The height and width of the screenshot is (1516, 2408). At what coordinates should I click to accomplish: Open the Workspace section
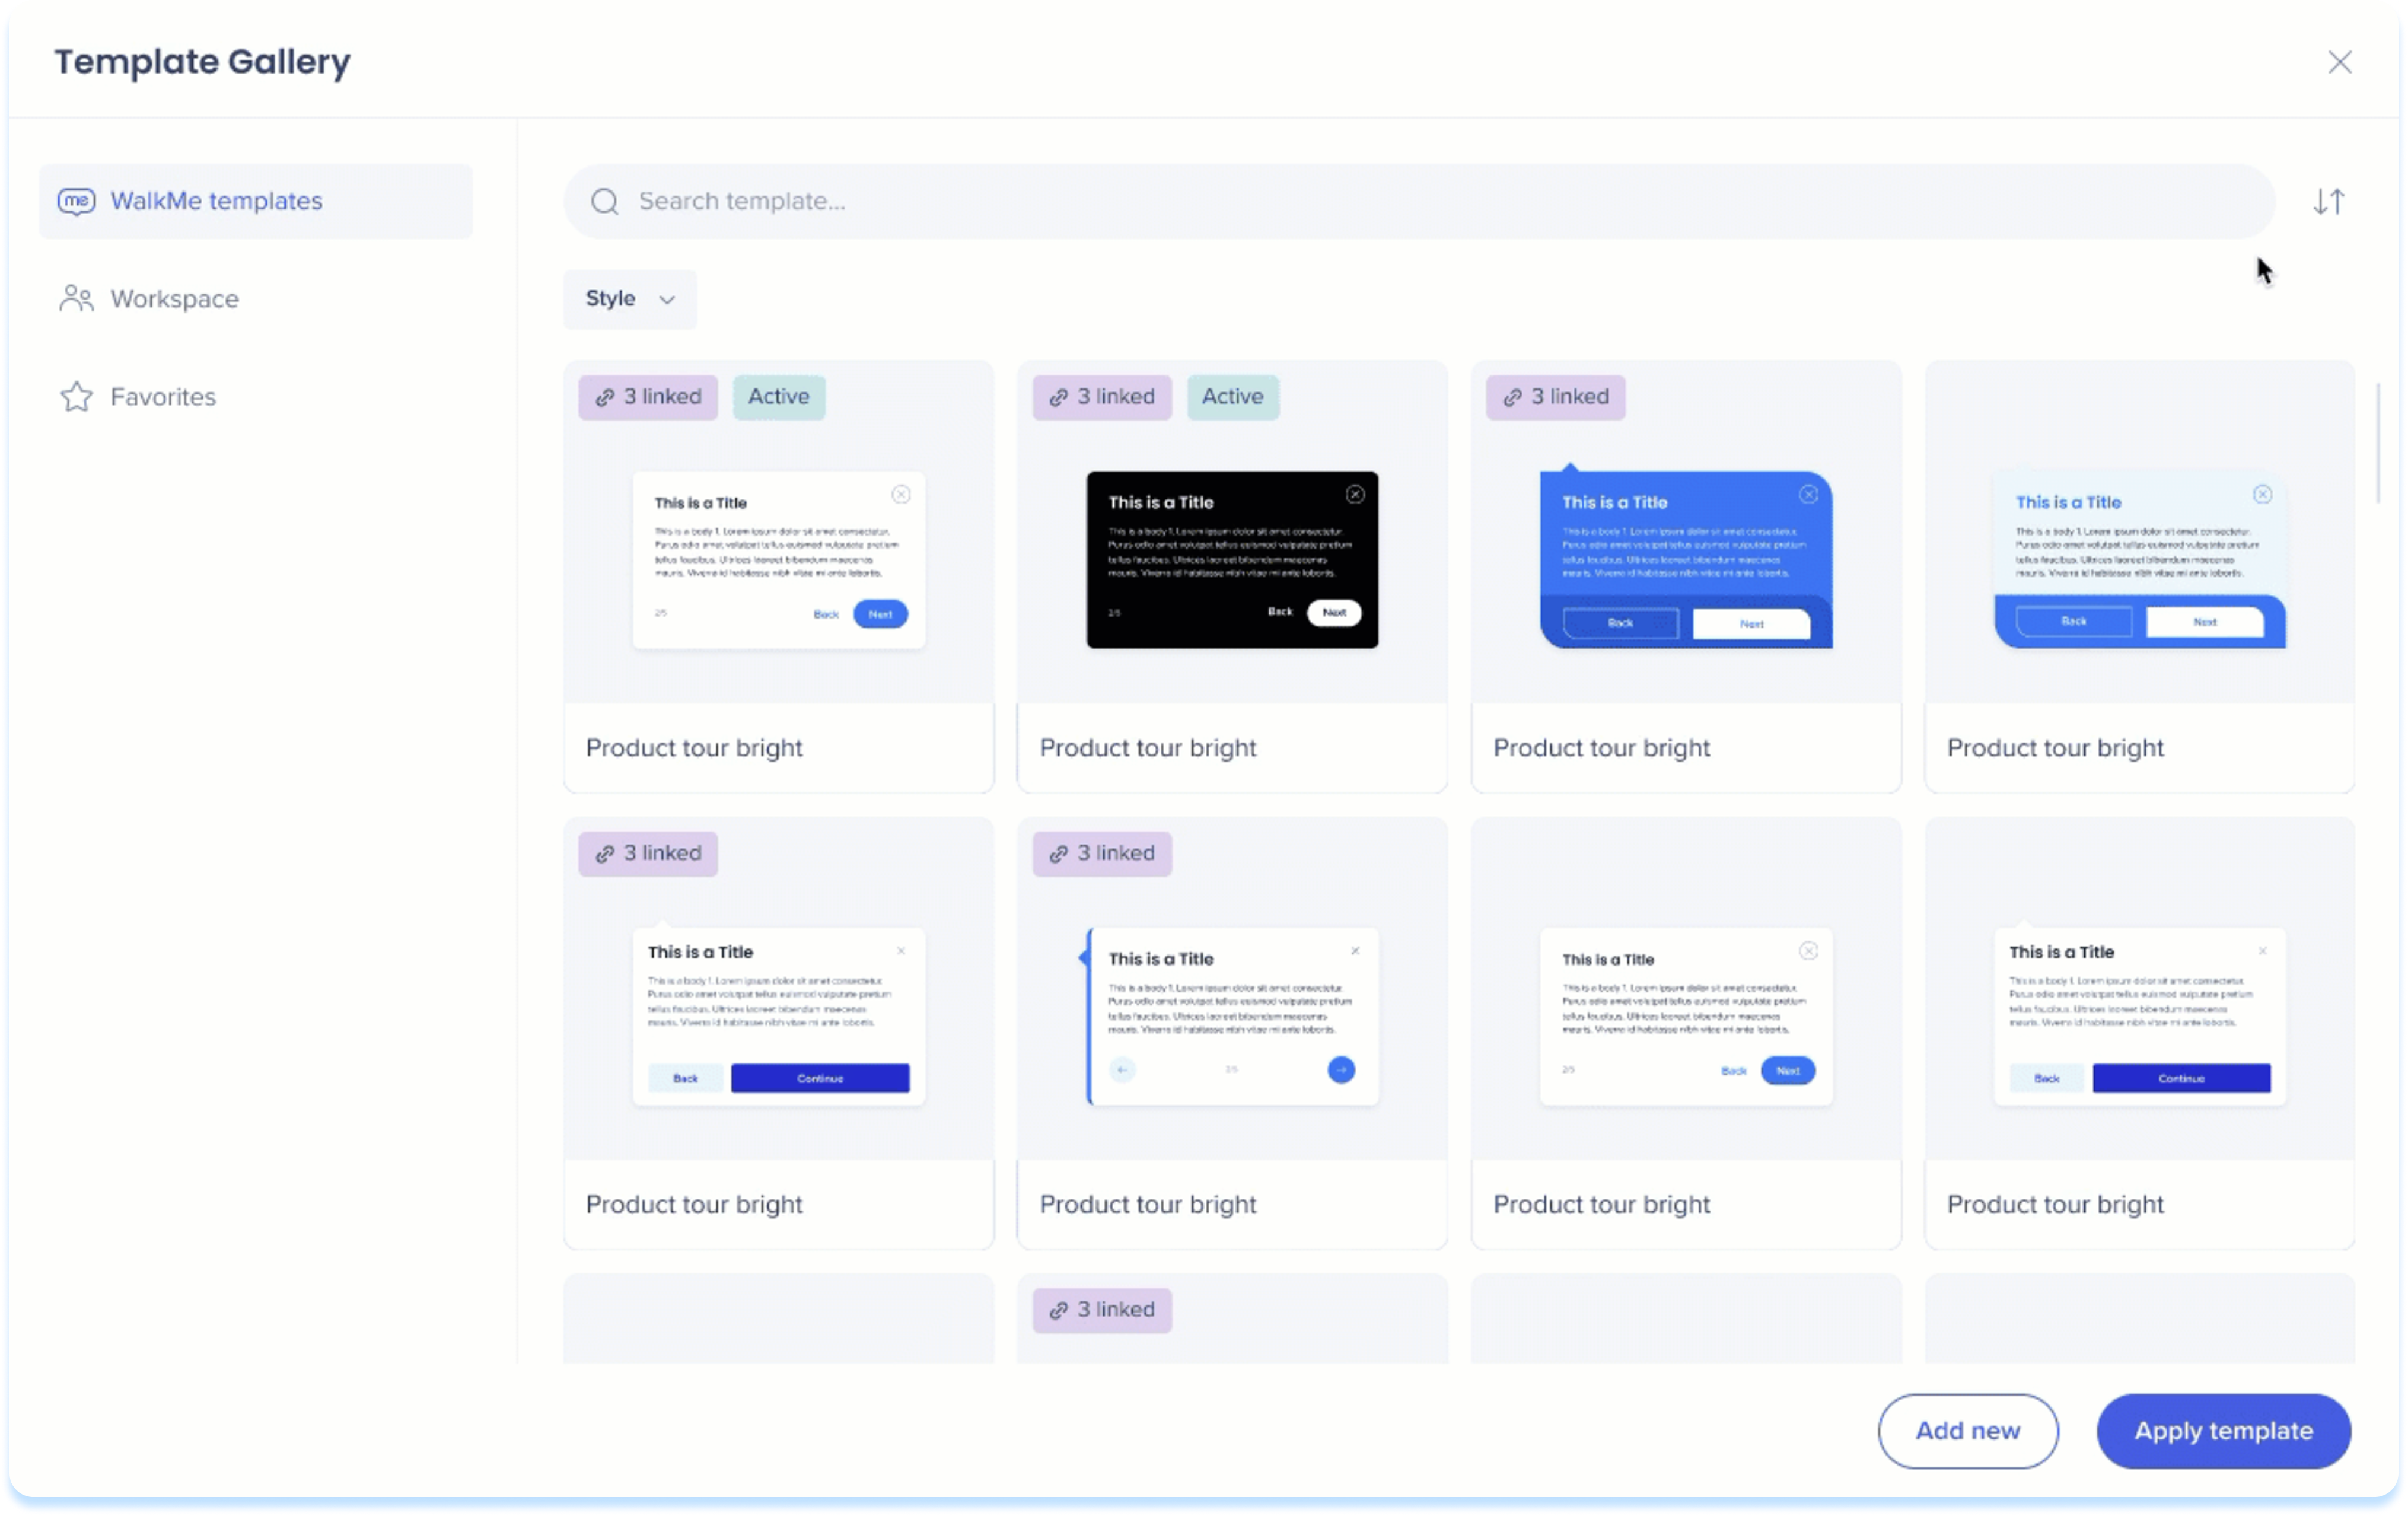pos(174,299)
